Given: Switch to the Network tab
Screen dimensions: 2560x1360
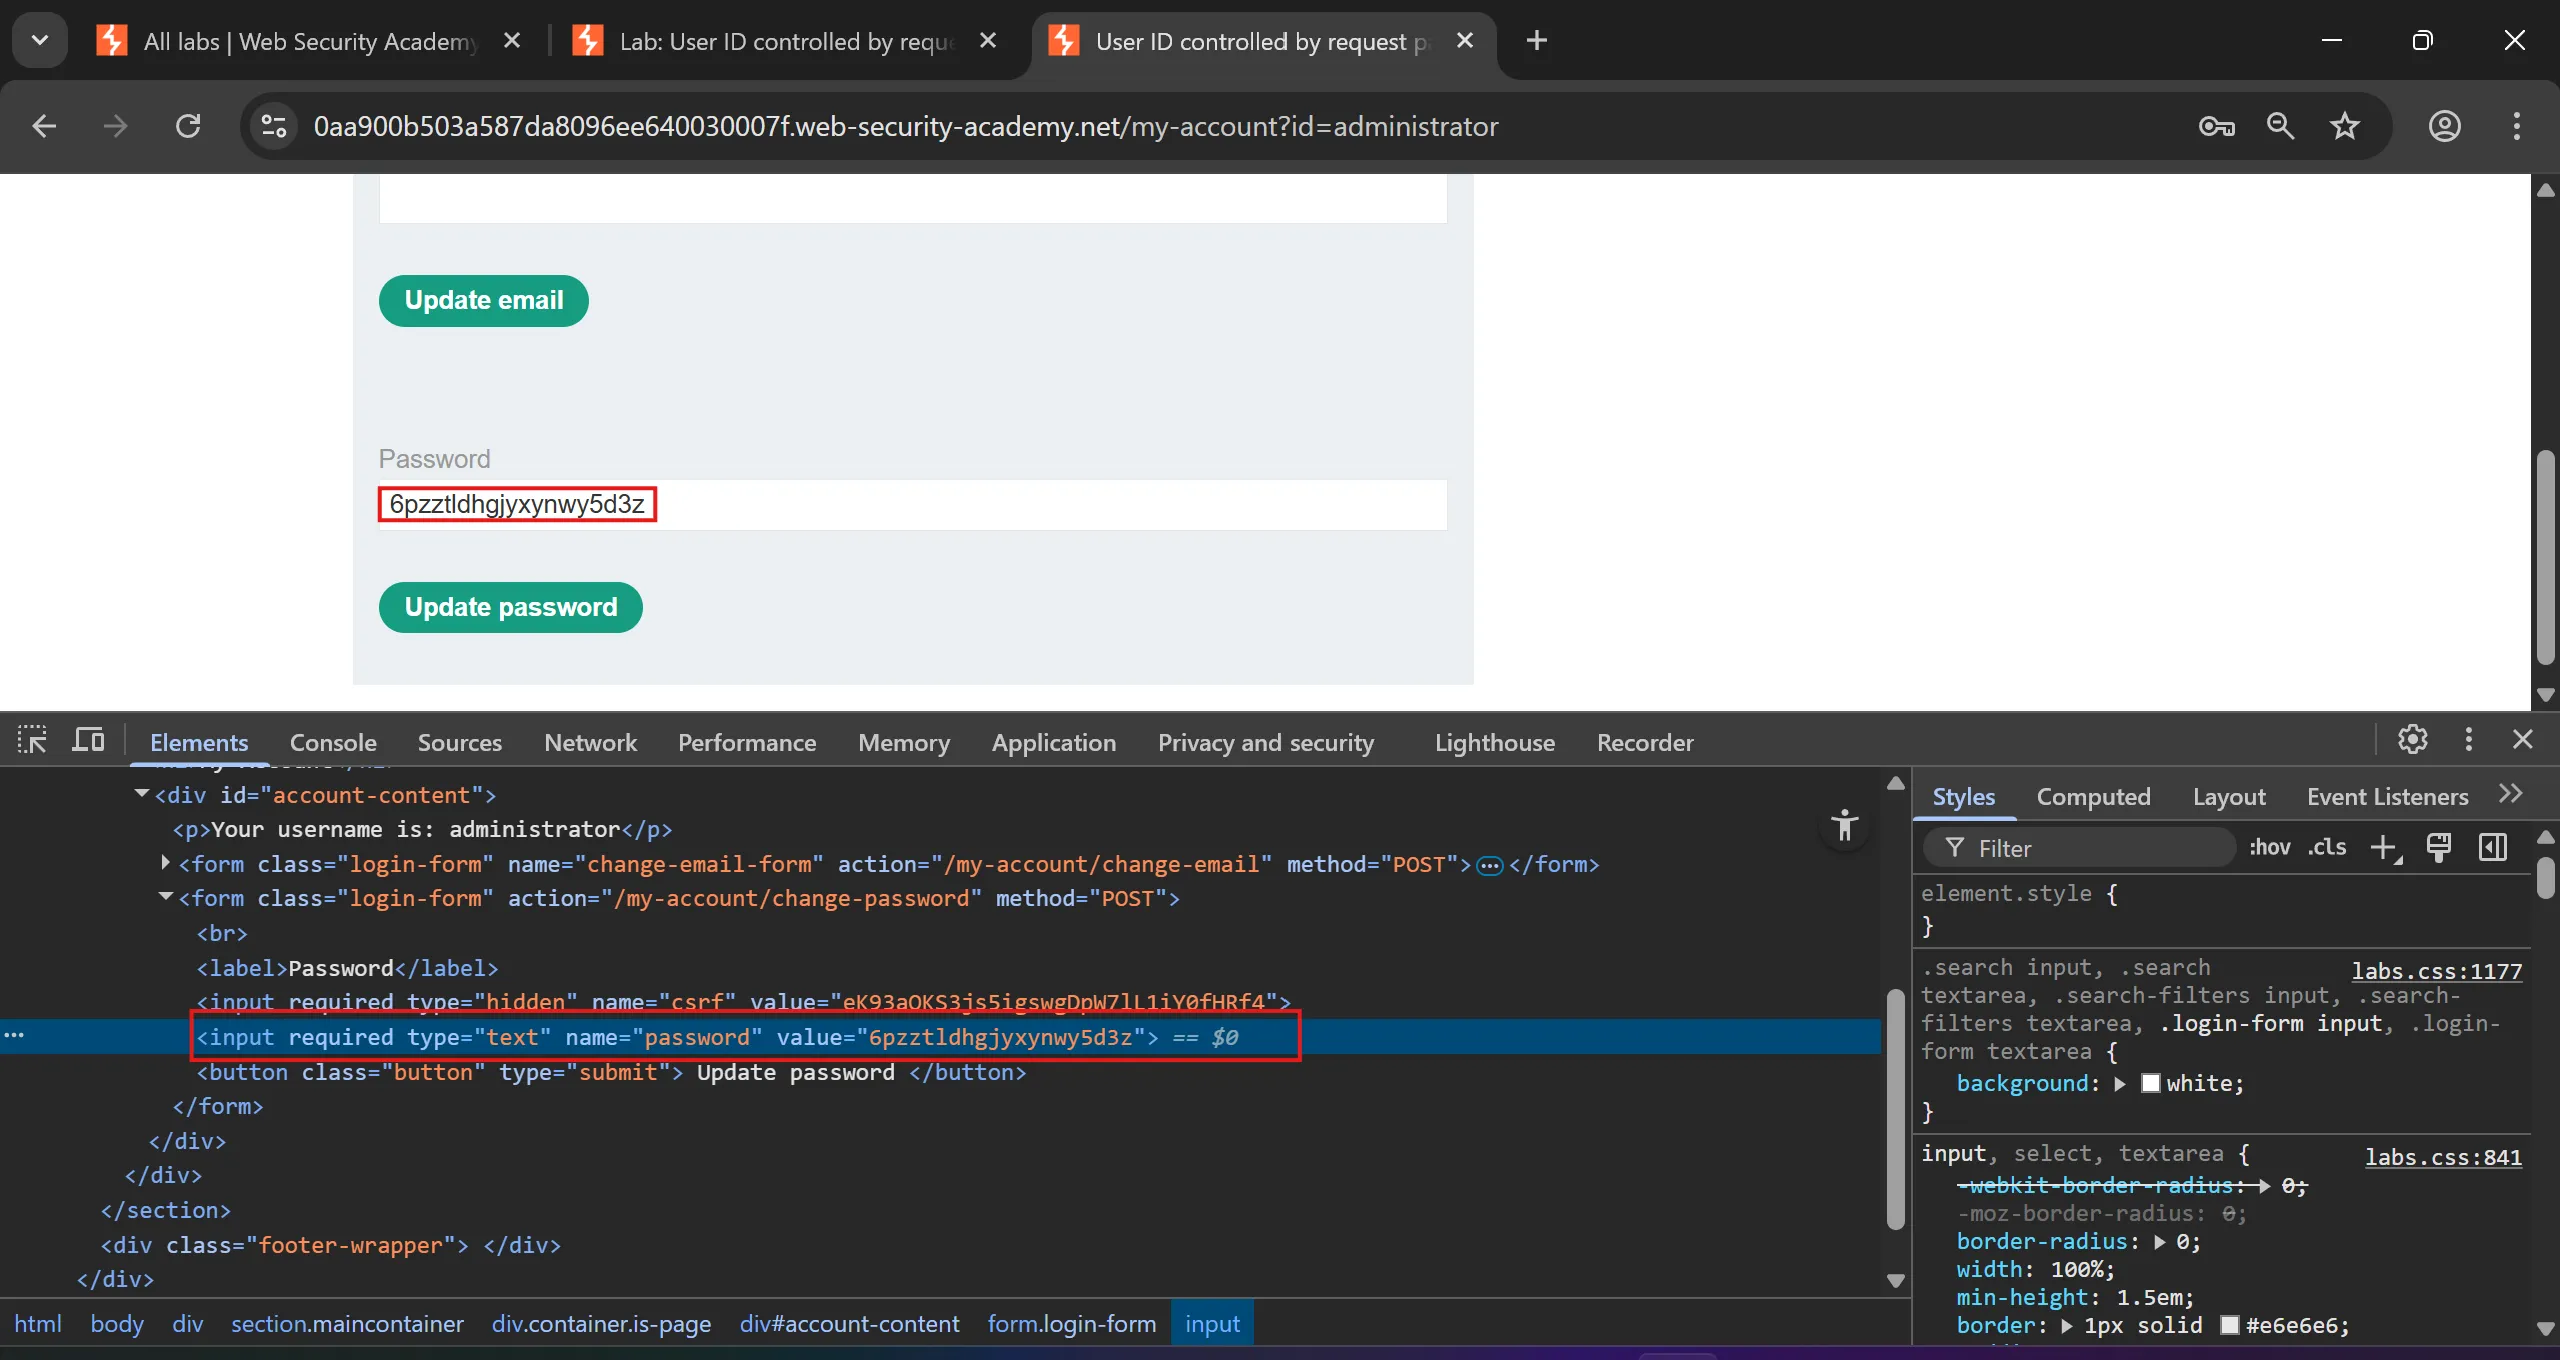Looking at the screenshot, I should 590,743.
